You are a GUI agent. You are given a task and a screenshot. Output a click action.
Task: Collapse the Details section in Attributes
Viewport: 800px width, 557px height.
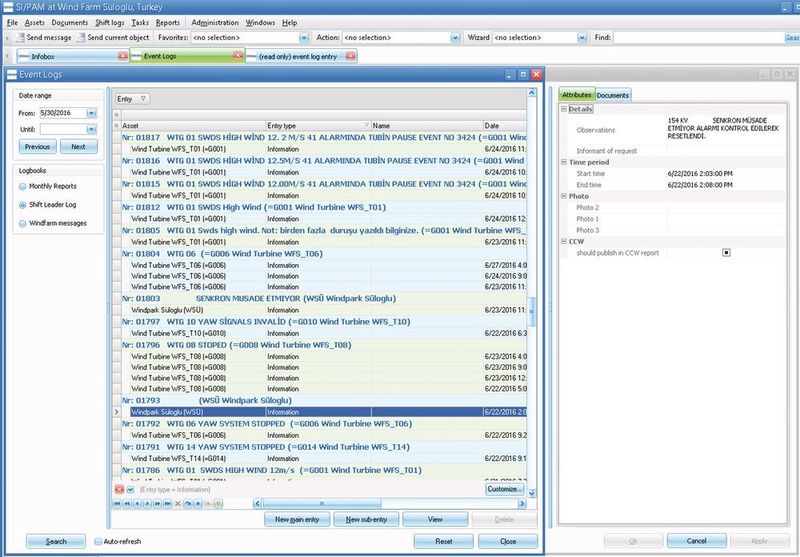click(564, 108)
